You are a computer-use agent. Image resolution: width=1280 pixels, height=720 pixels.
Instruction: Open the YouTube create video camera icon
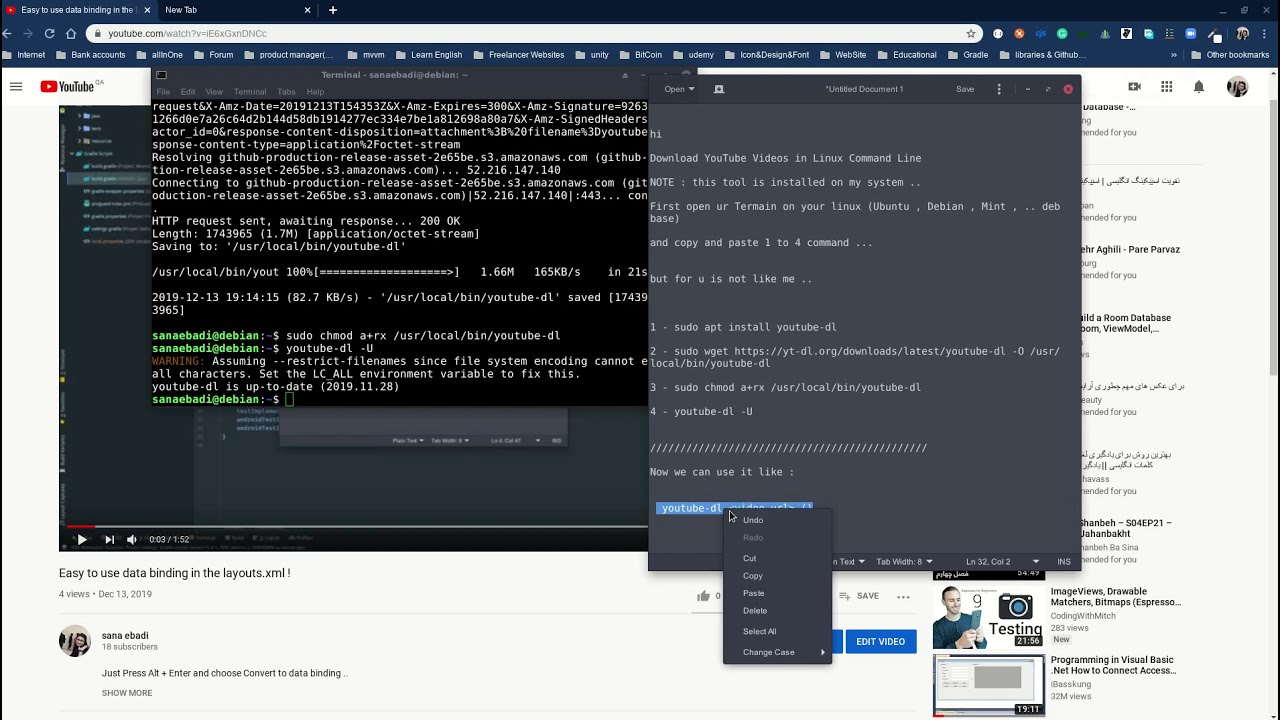coord(1134,87)
